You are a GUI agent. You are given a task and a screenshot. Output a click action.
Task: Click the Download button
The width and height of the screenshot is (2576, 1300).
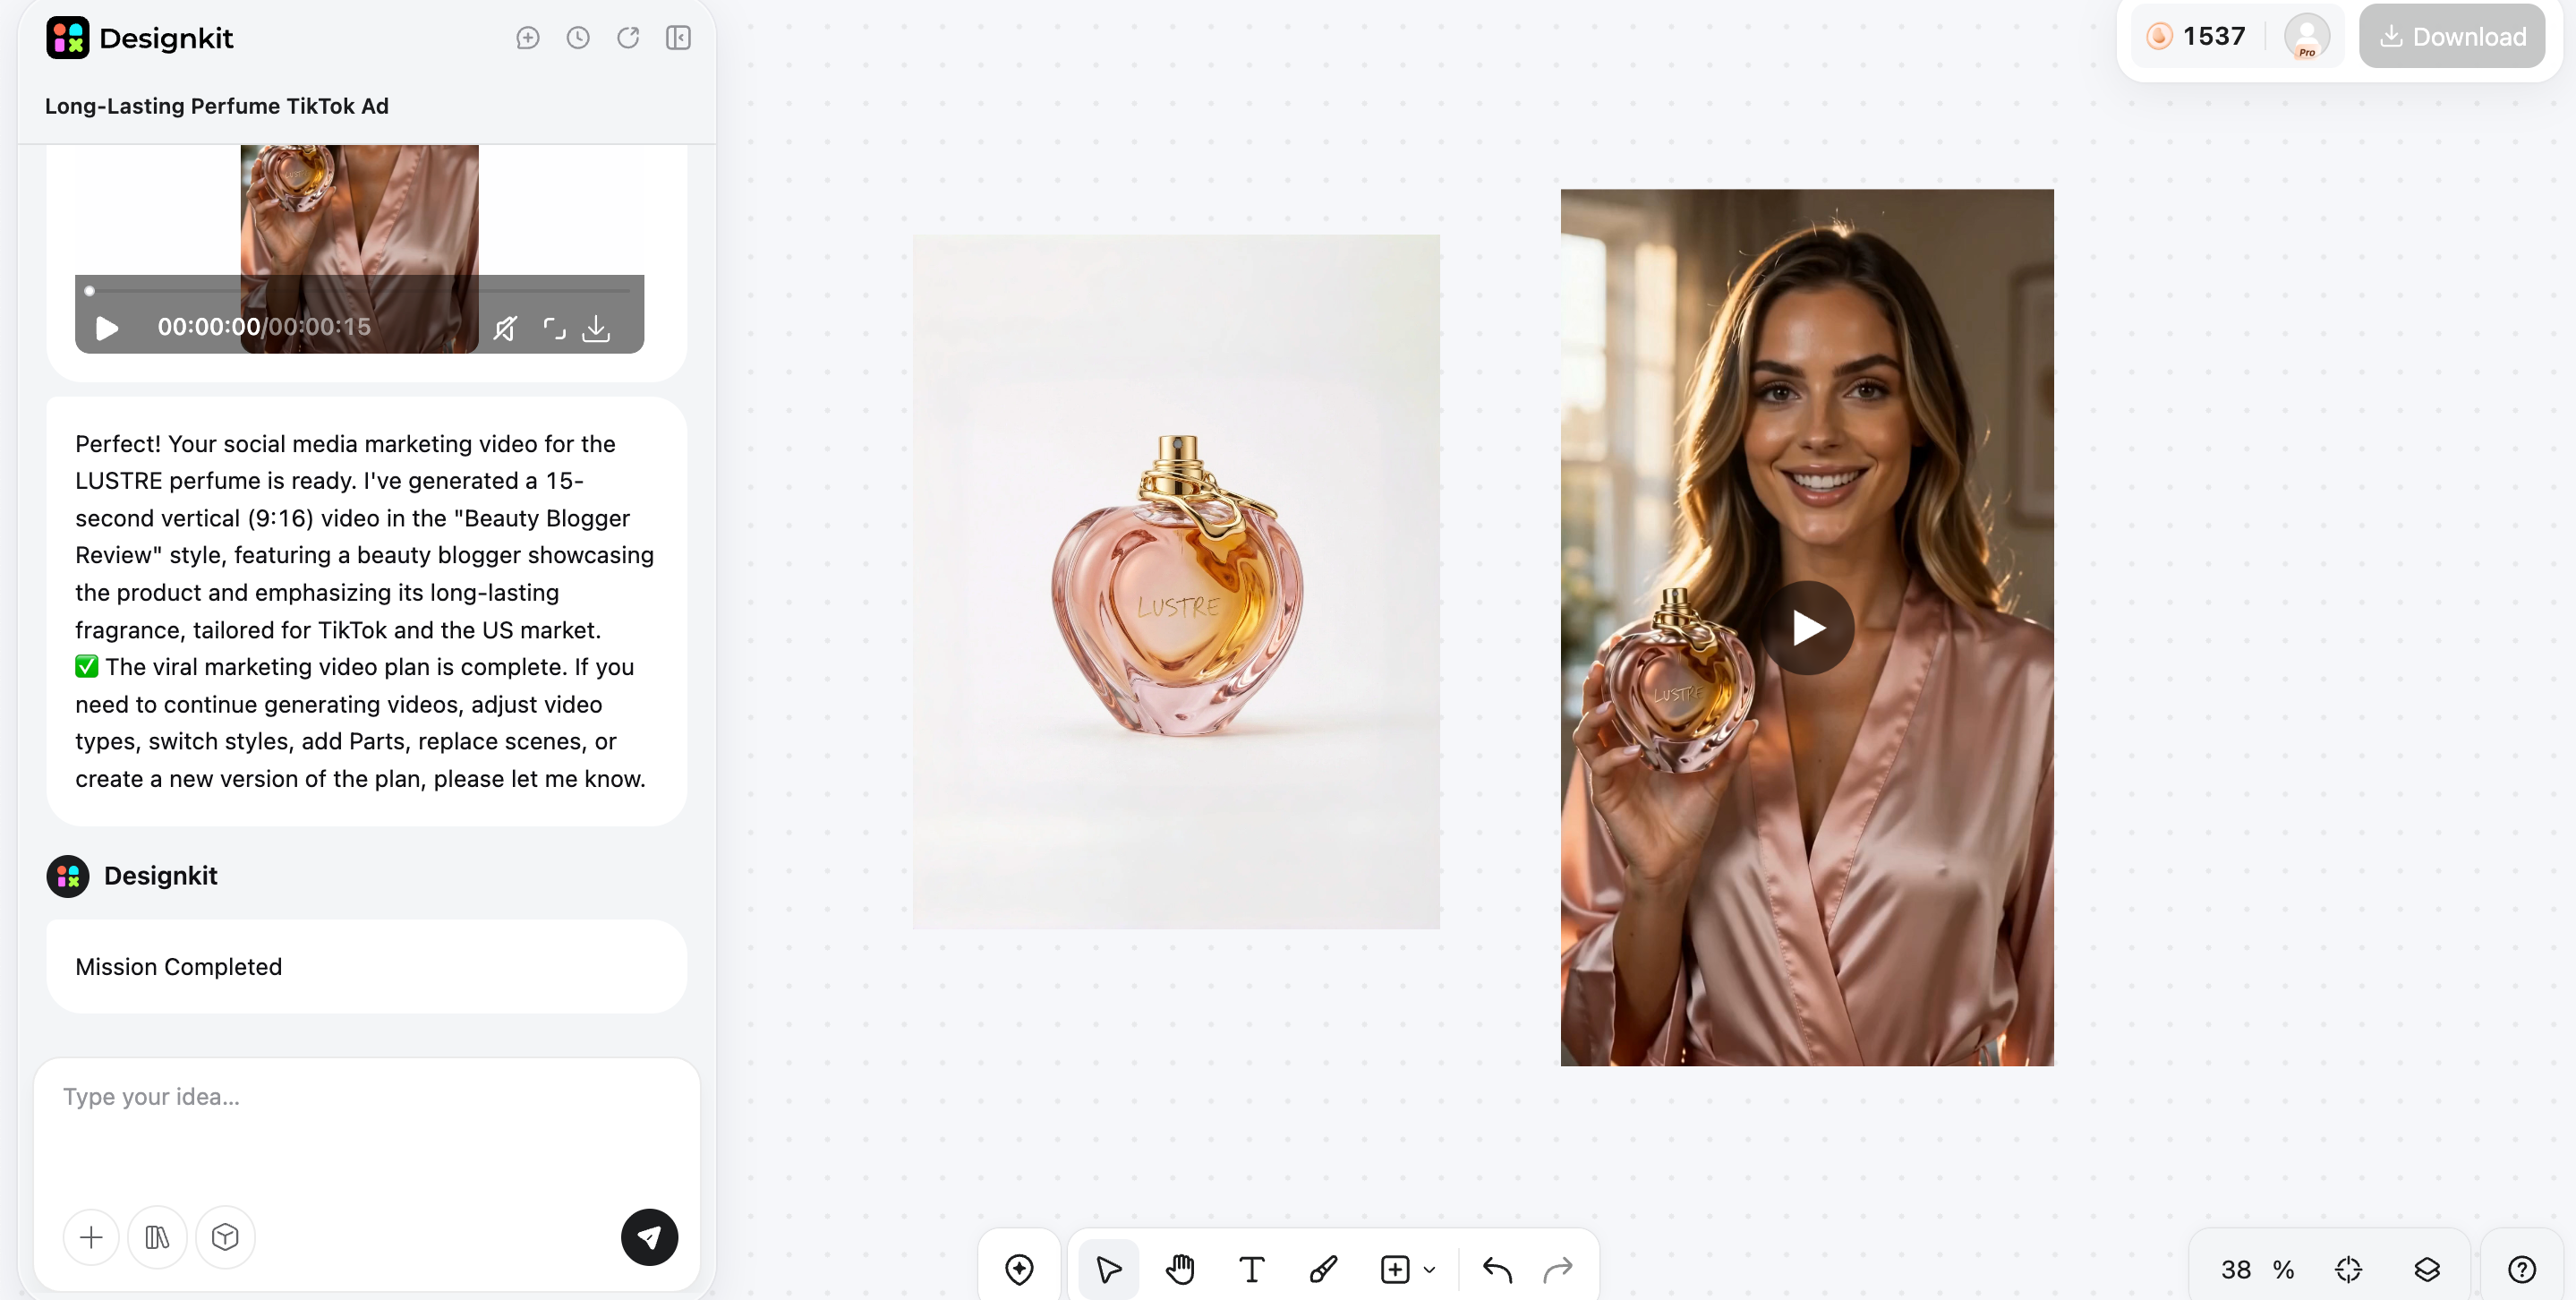point(2451,37)
